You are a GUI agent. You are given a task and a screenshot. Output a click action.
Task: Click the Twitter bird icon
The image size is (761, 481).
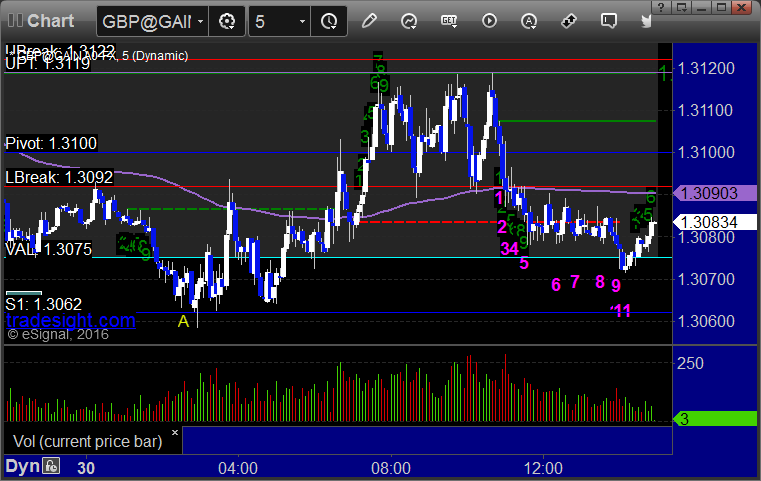point(646,21)
